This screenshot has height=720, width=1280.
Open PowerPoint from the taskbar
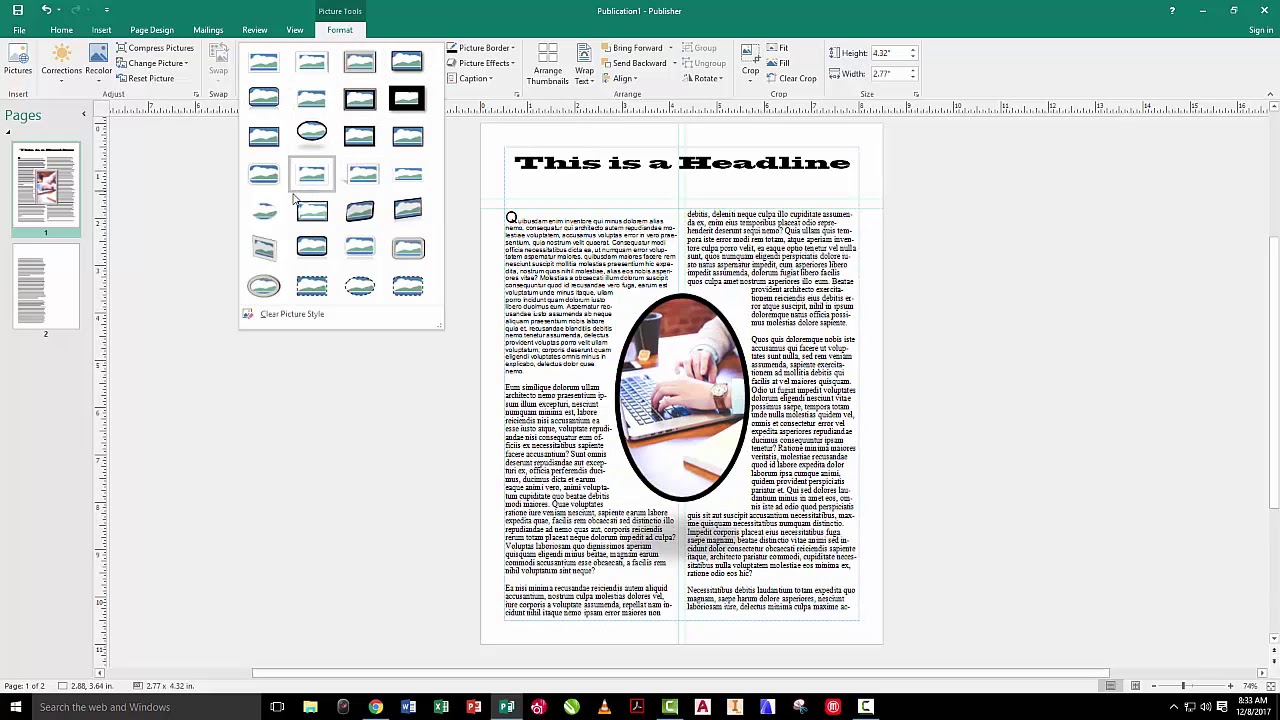474,707
